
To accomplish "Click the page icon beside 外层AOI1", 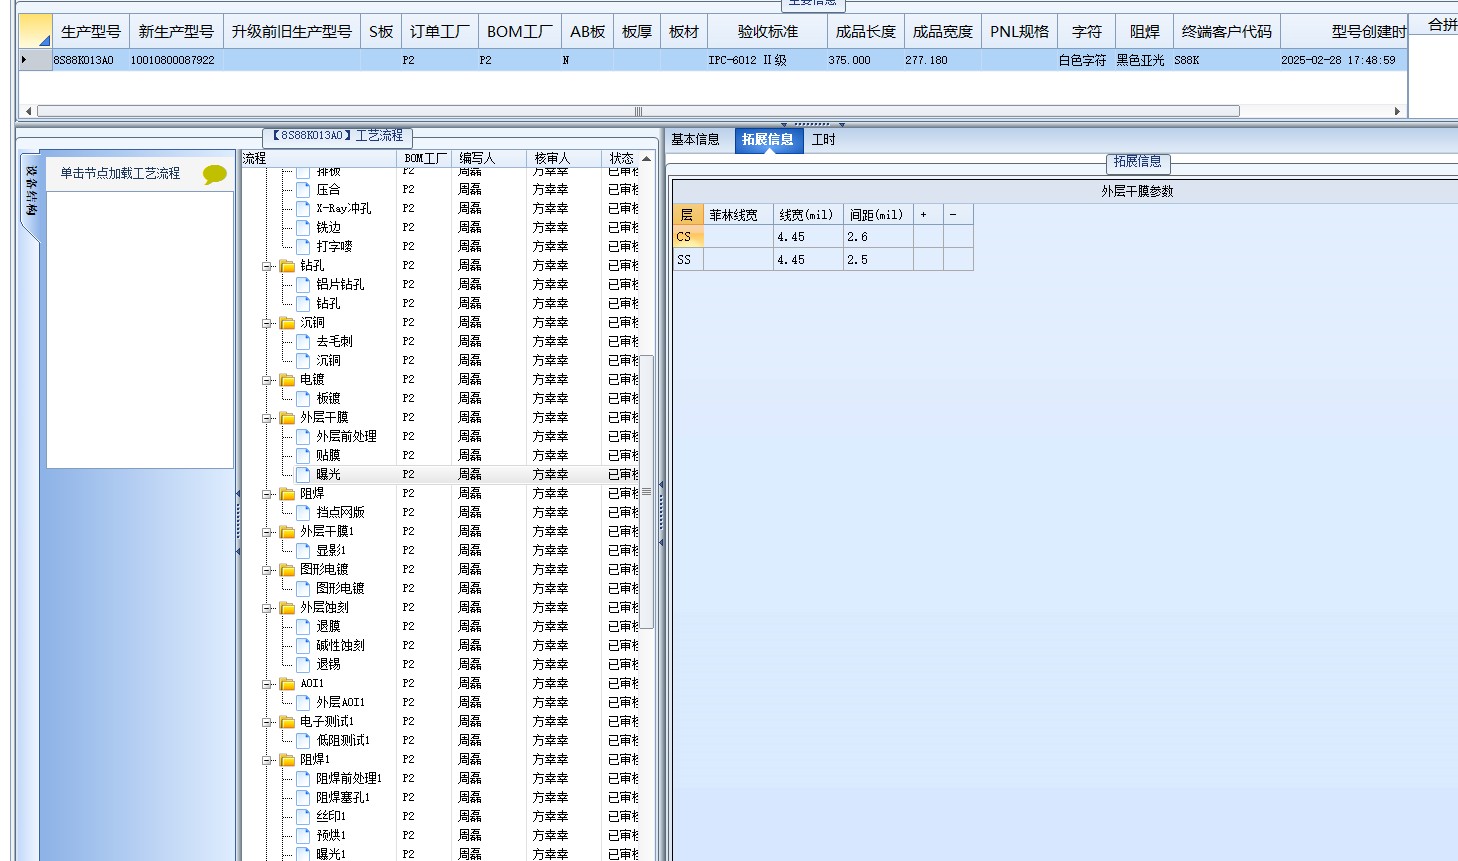I will (x=303, y=702).
